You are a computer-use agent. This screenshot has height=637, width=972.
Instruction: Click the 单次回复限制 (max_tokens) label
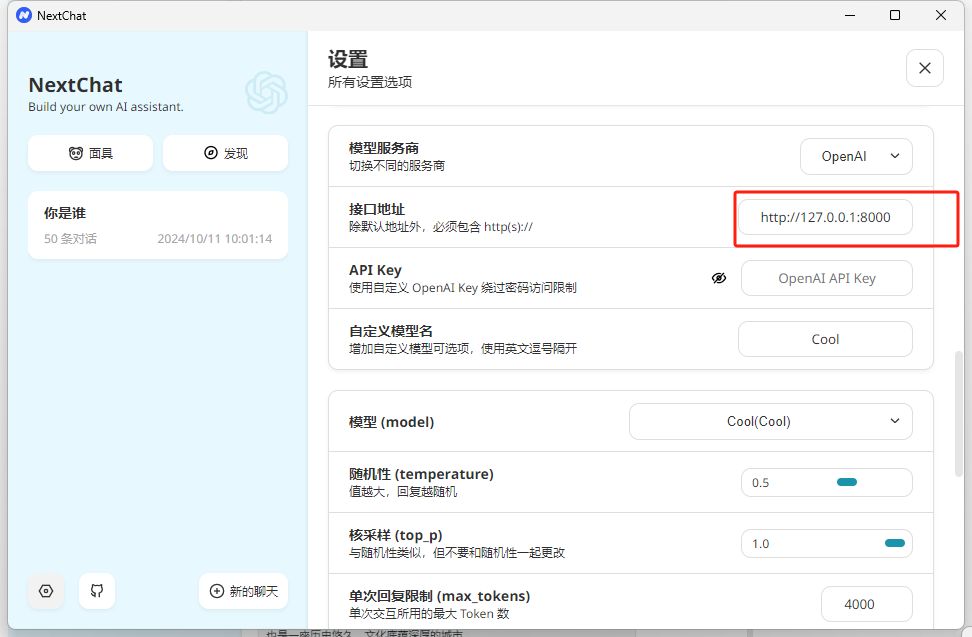pos(440,596)
